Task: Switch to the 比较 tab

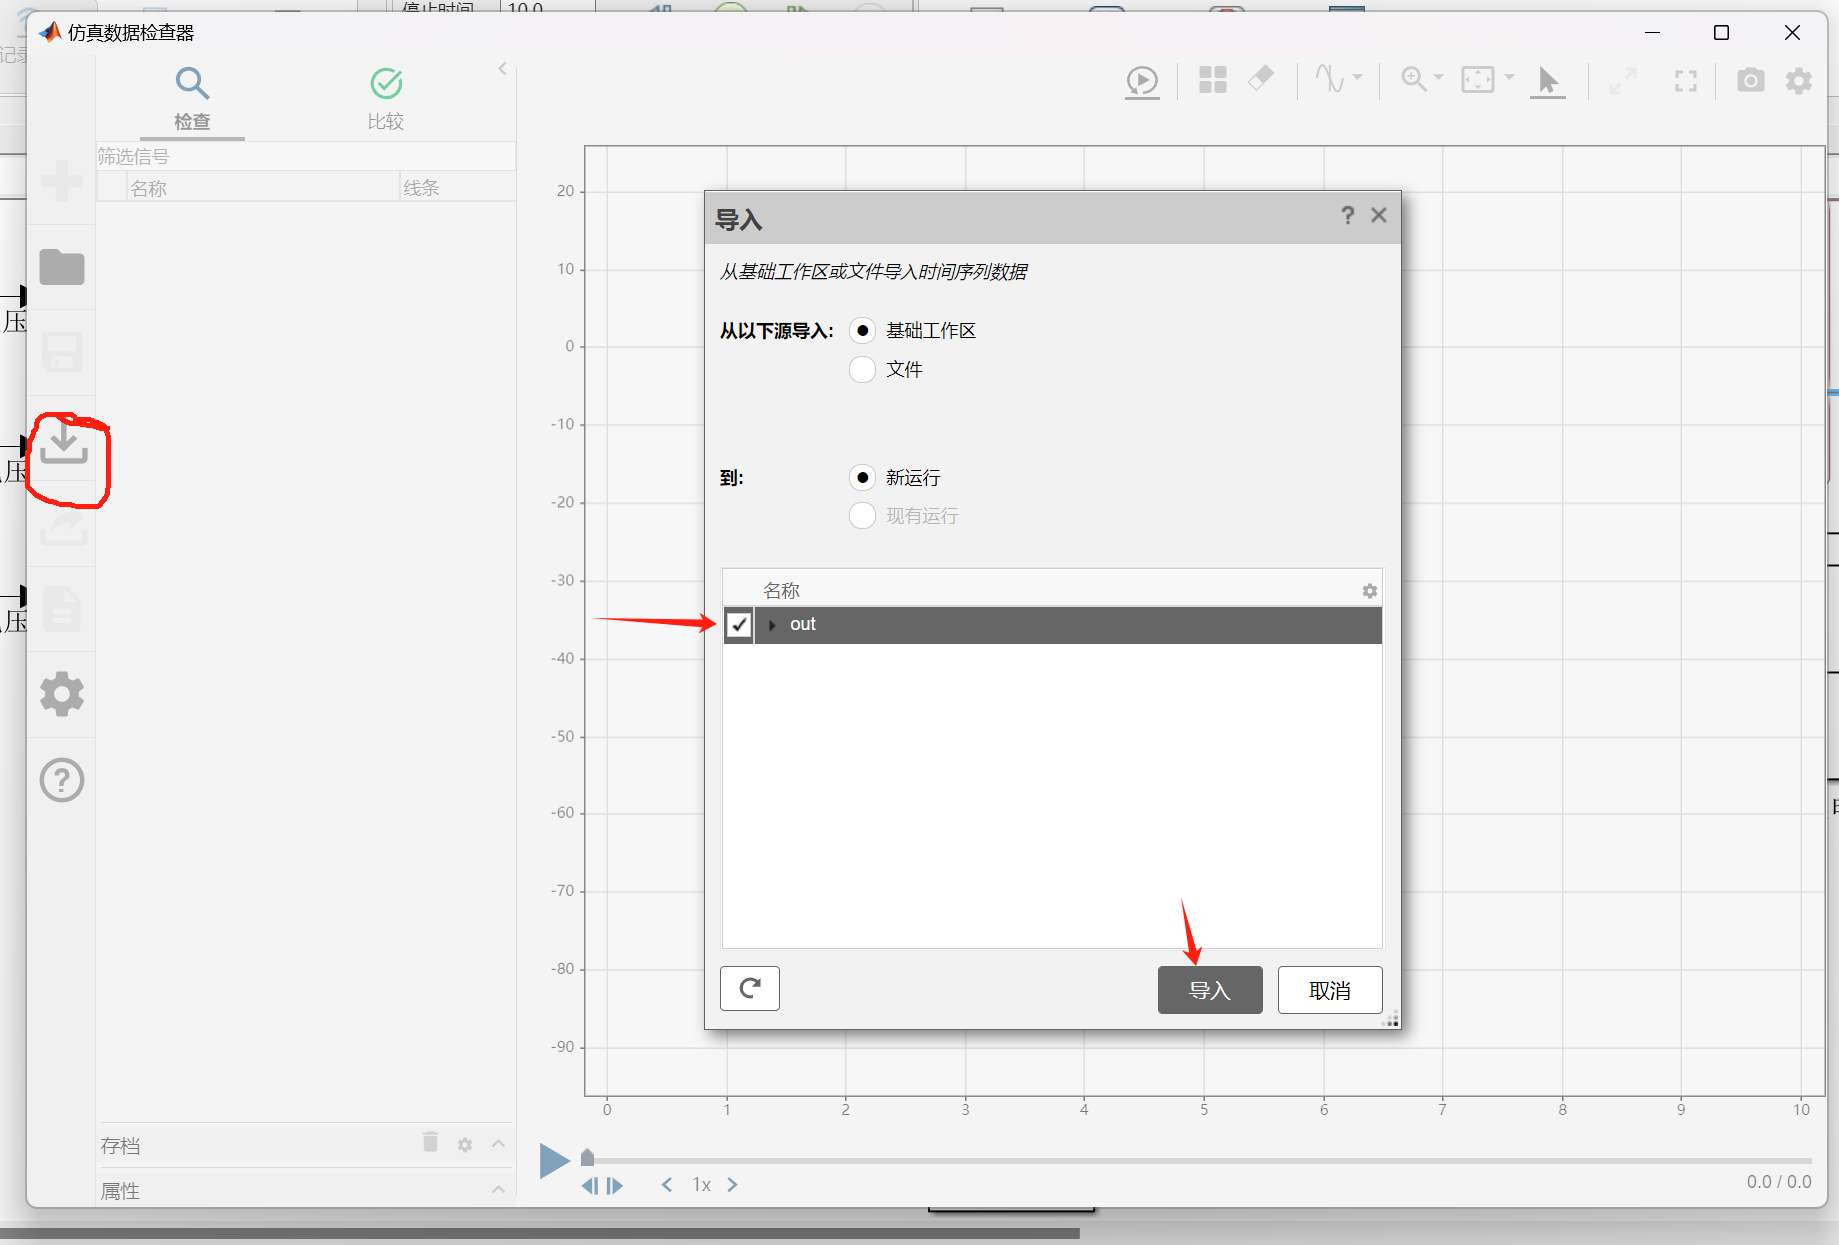Action: 386,99
